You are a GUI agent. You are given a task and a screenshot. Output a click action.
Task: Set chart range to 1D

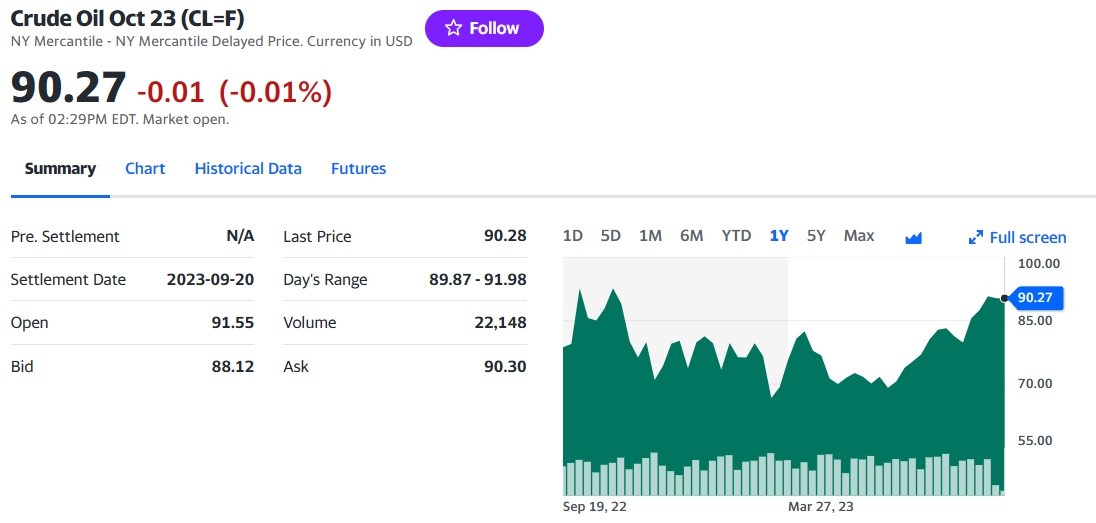click(572, 236)
